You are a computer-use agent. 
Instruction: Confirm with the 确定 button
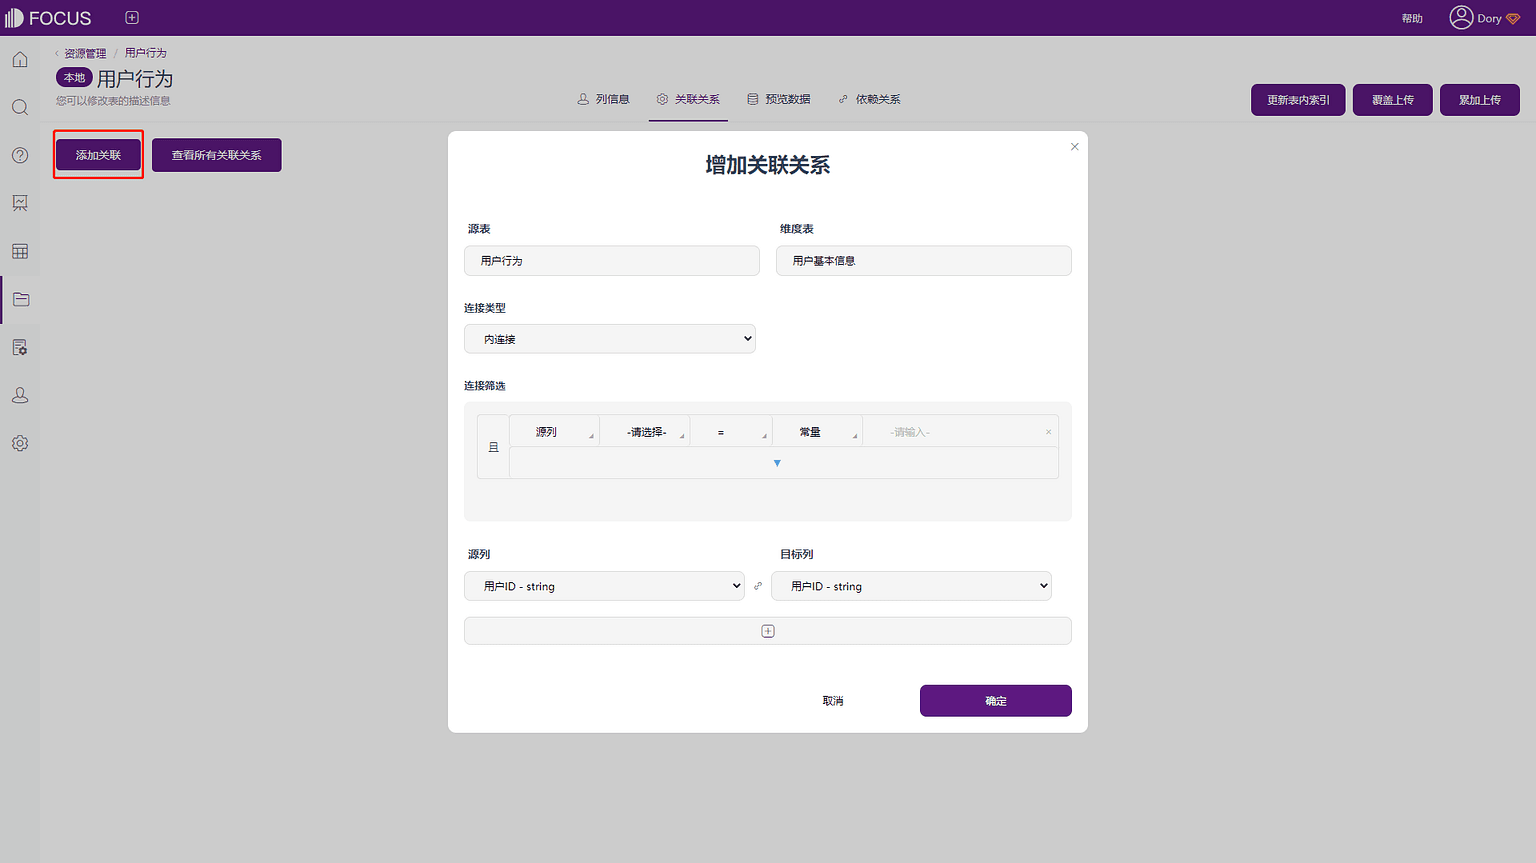996,701
